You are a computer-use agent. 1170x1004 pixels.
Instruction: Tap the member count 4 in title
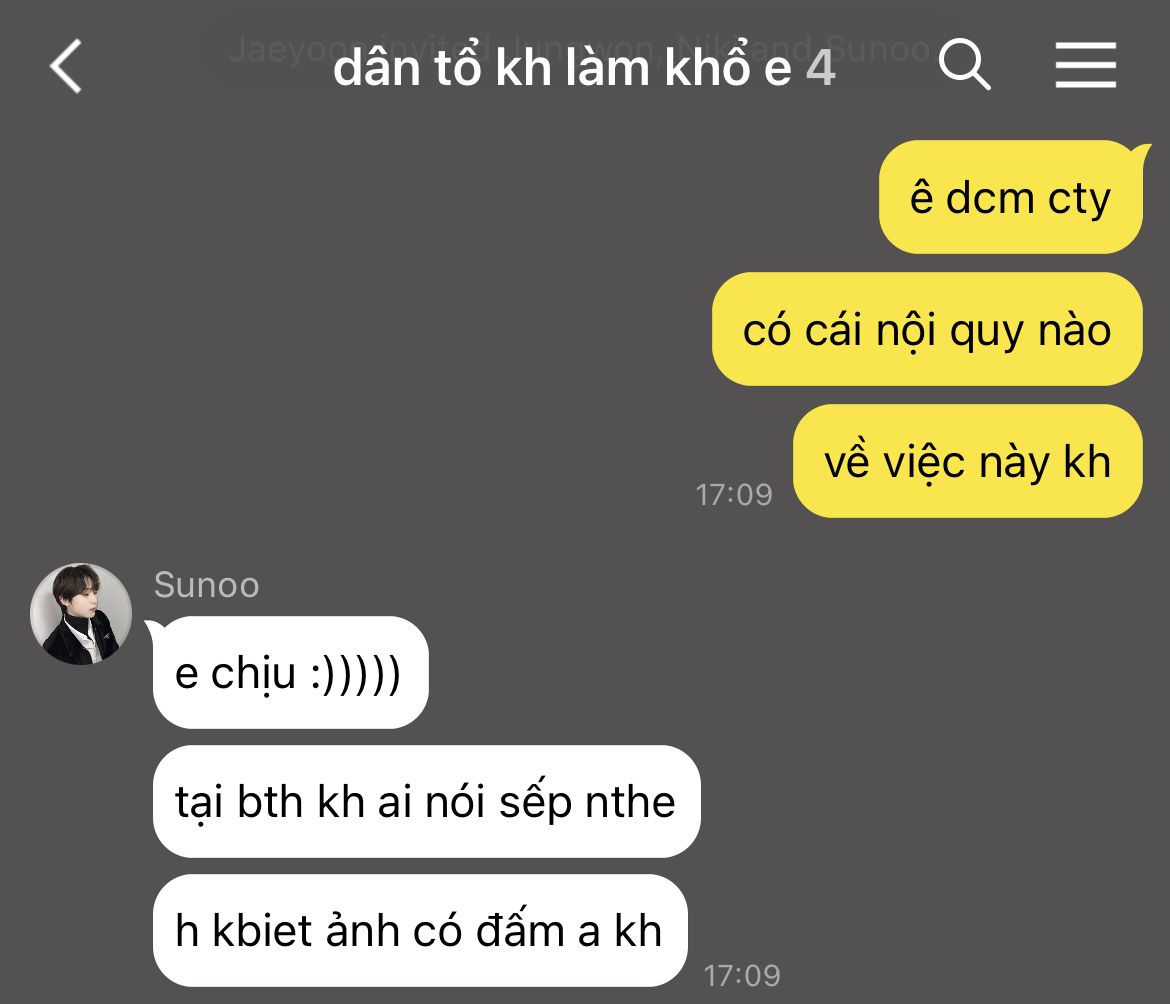[820, 69]
